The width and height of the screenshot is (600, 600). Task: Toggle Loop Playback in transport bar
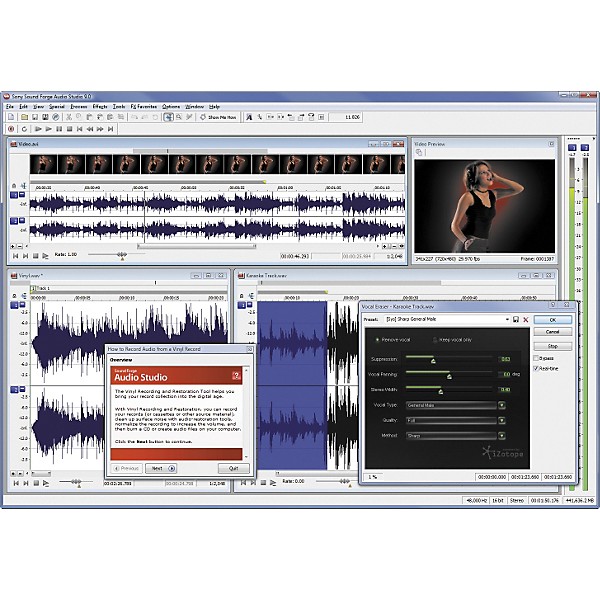tap(24, 129)
